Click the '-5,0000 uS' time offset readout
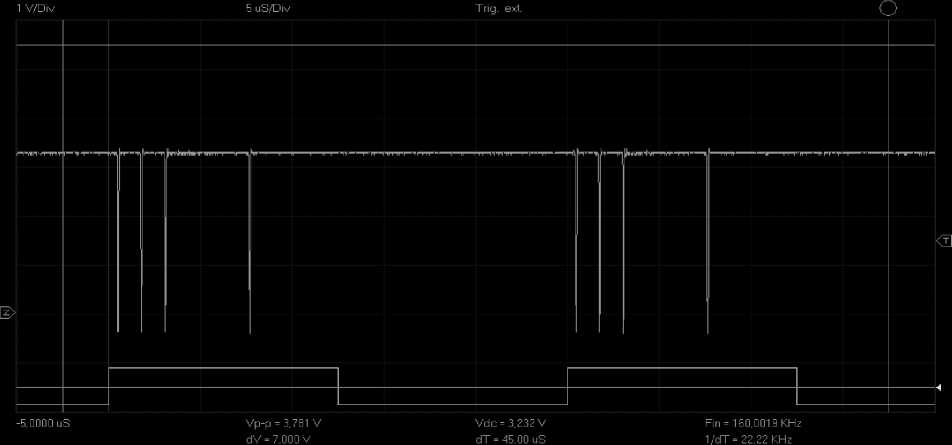The width and height of the screenshot is (952, 445). pyautogui.click(x=43, y=423)
